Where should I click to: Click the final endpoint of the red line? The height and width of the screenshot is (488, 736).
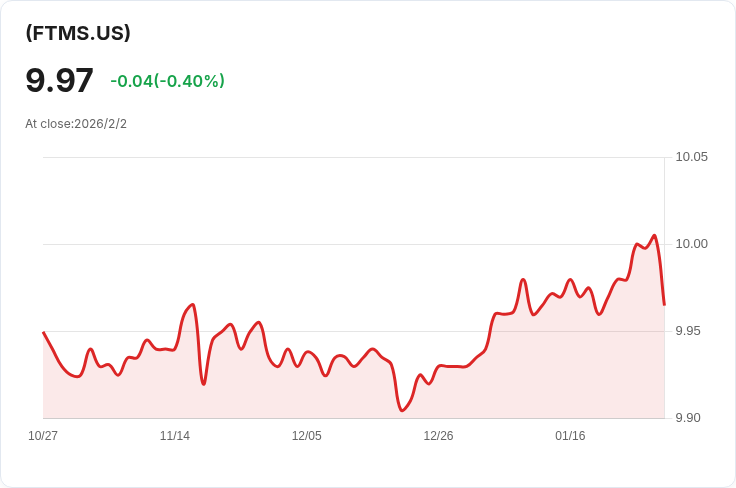(x=664, y=304)
